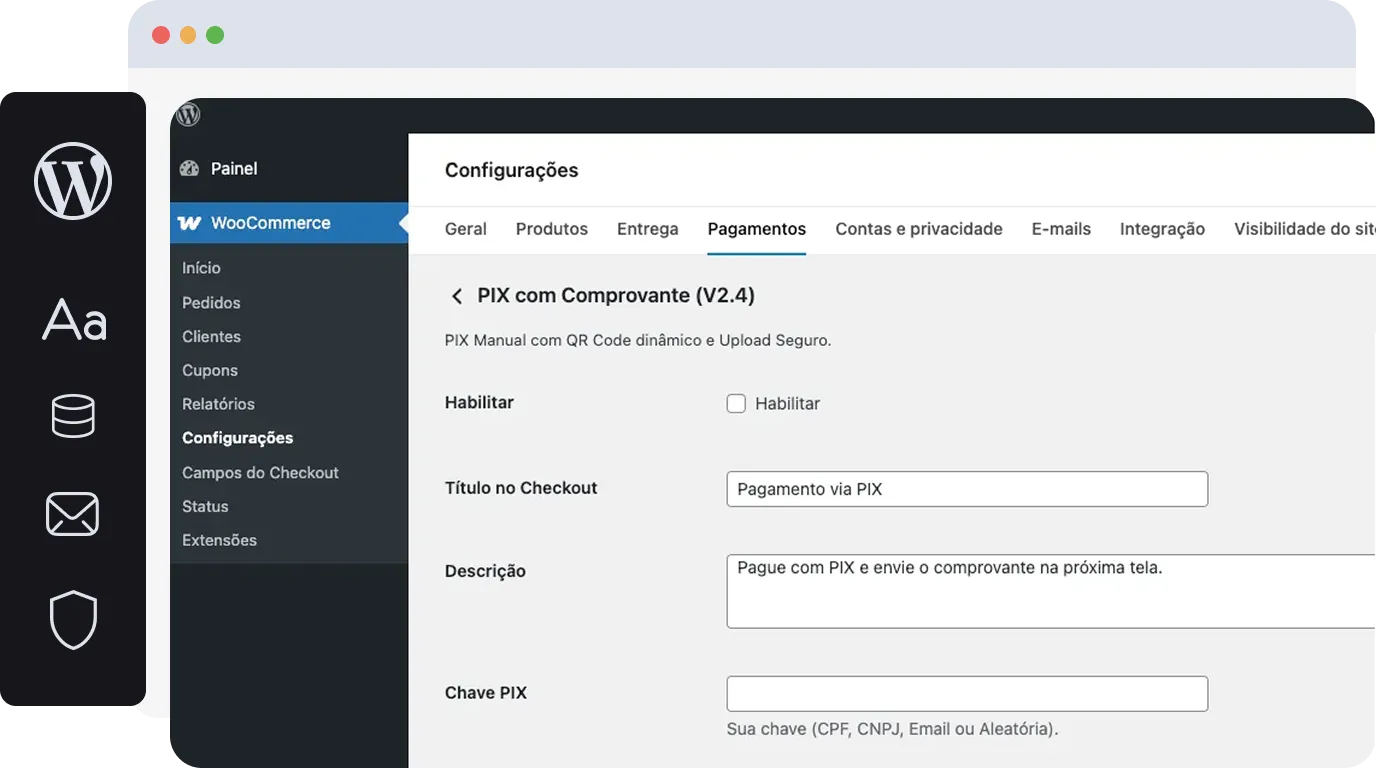Click the green window dot
This screenshot has width=1376, height=768.
pos(215,35)
